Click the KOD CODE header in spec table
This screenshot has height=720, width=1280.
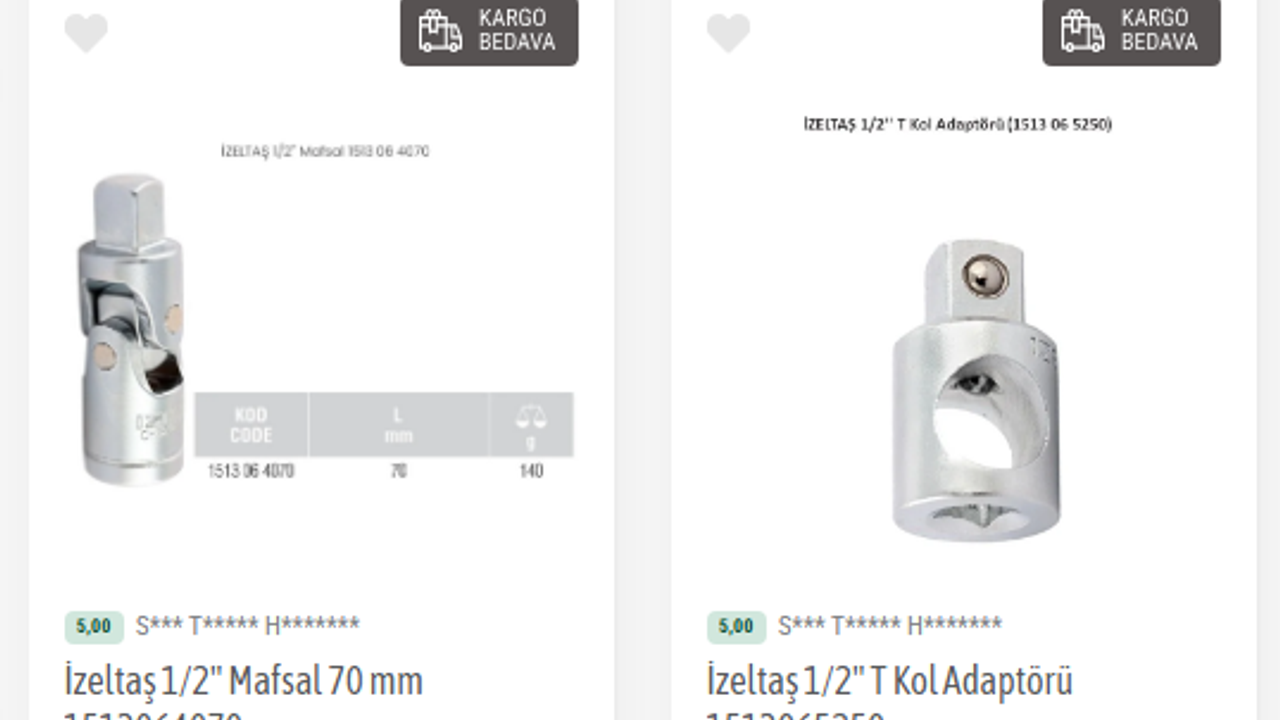pyautogui.click(x=251, y=425)
